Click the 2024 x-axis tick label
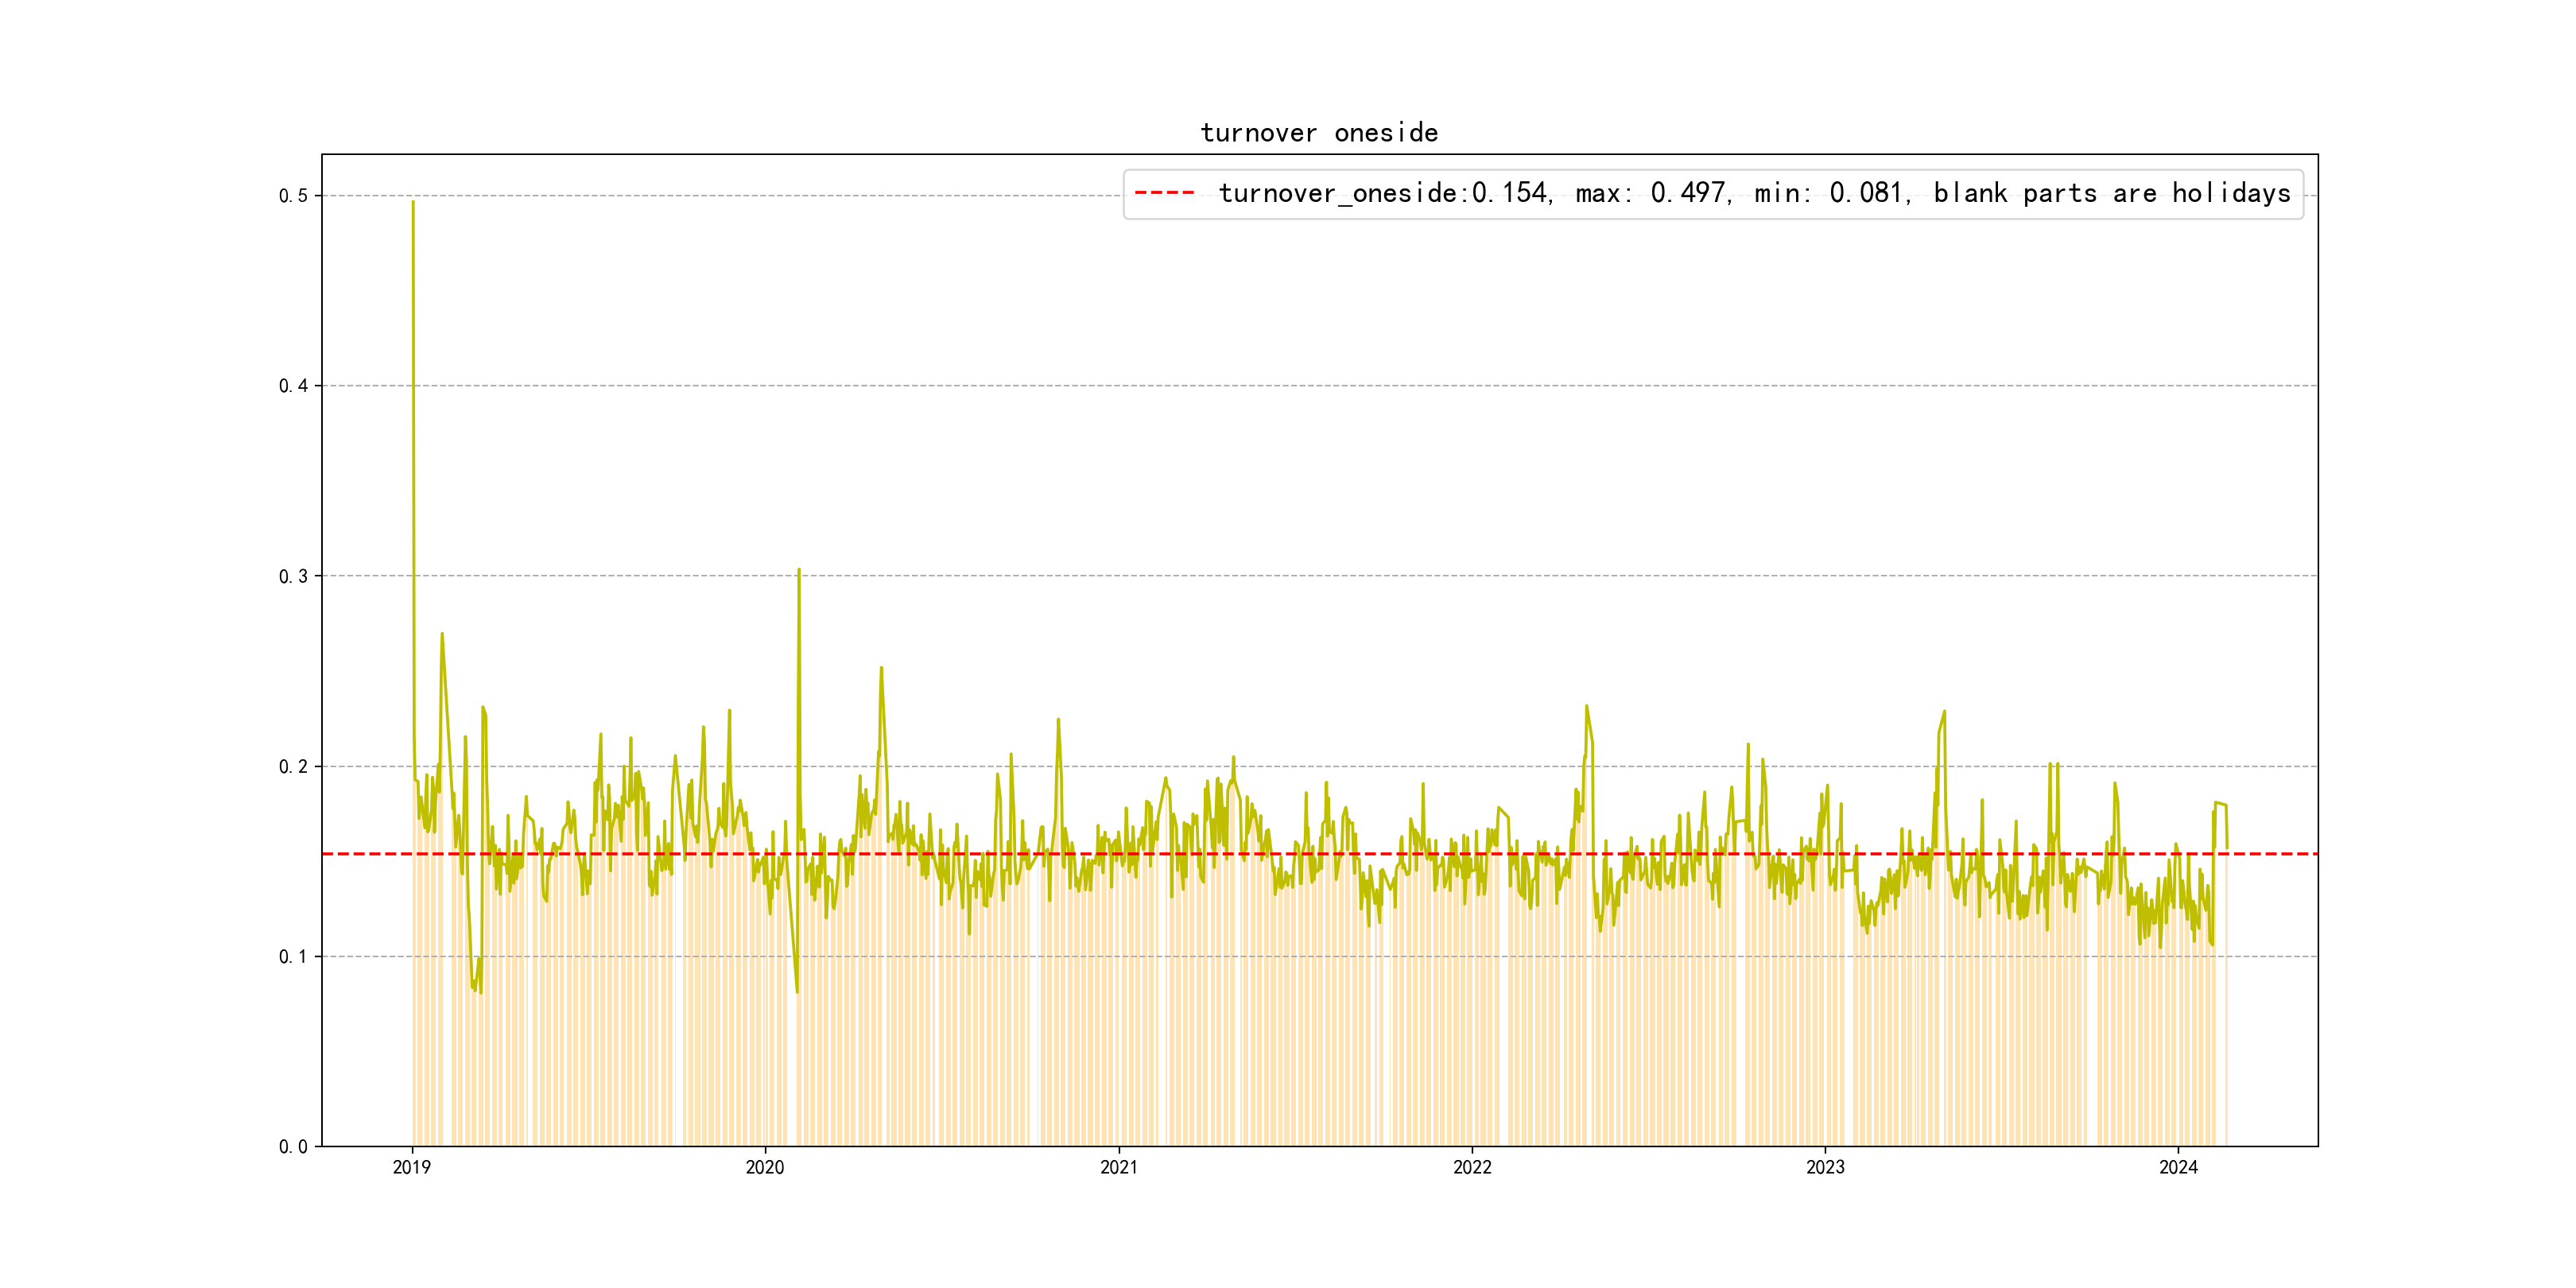Viewport: 2576px width, 1288px height. (2178, 1167)
